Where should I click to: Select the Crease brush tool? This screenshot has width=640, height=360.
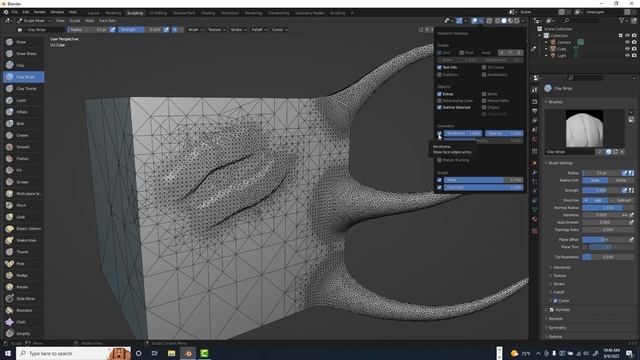(23, 135)
